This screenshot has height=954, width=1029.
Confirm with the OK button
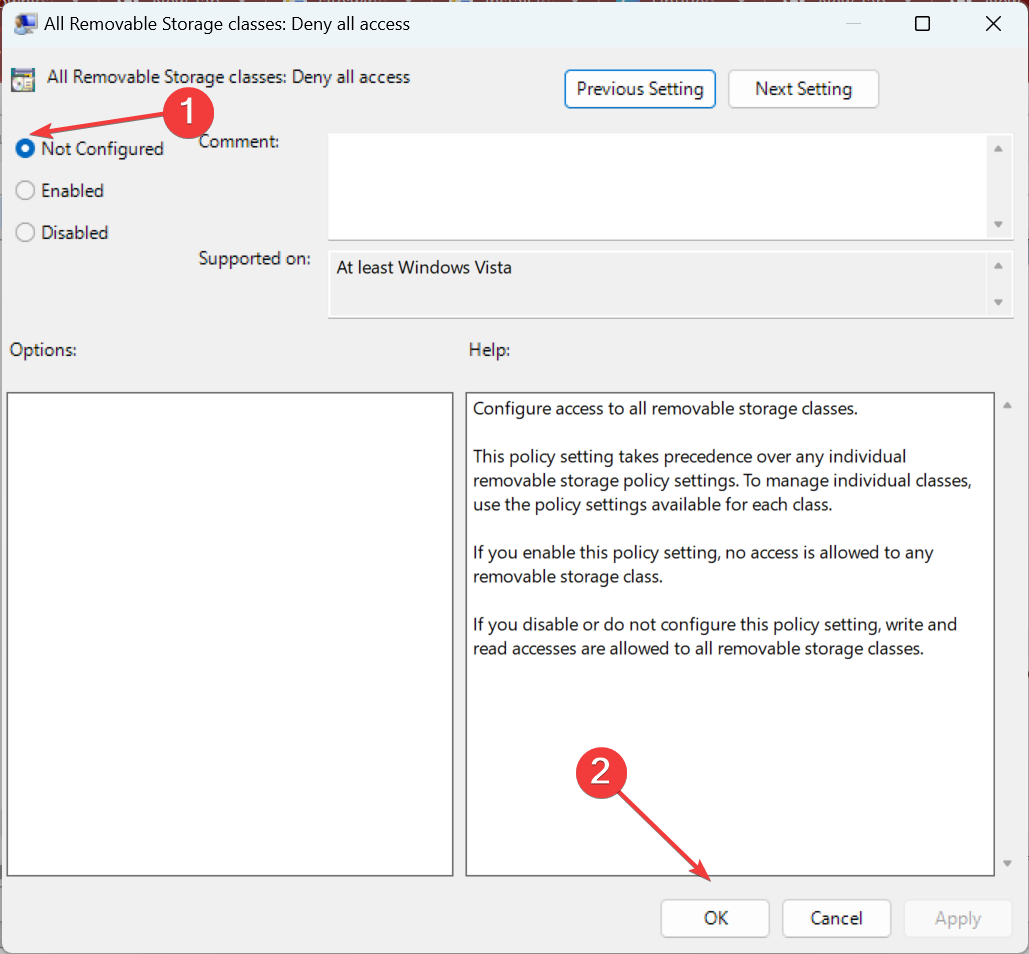715,918
